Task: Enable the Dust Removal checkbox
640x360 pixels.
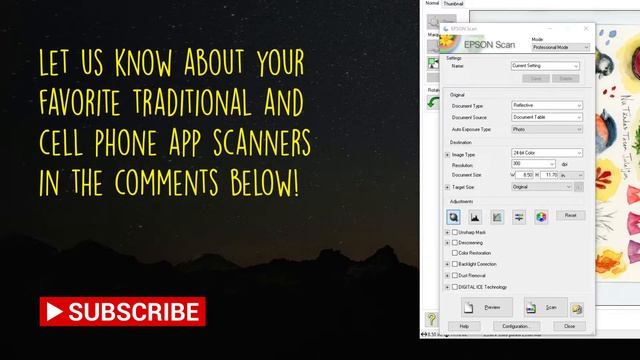Action: coord(455,276)
